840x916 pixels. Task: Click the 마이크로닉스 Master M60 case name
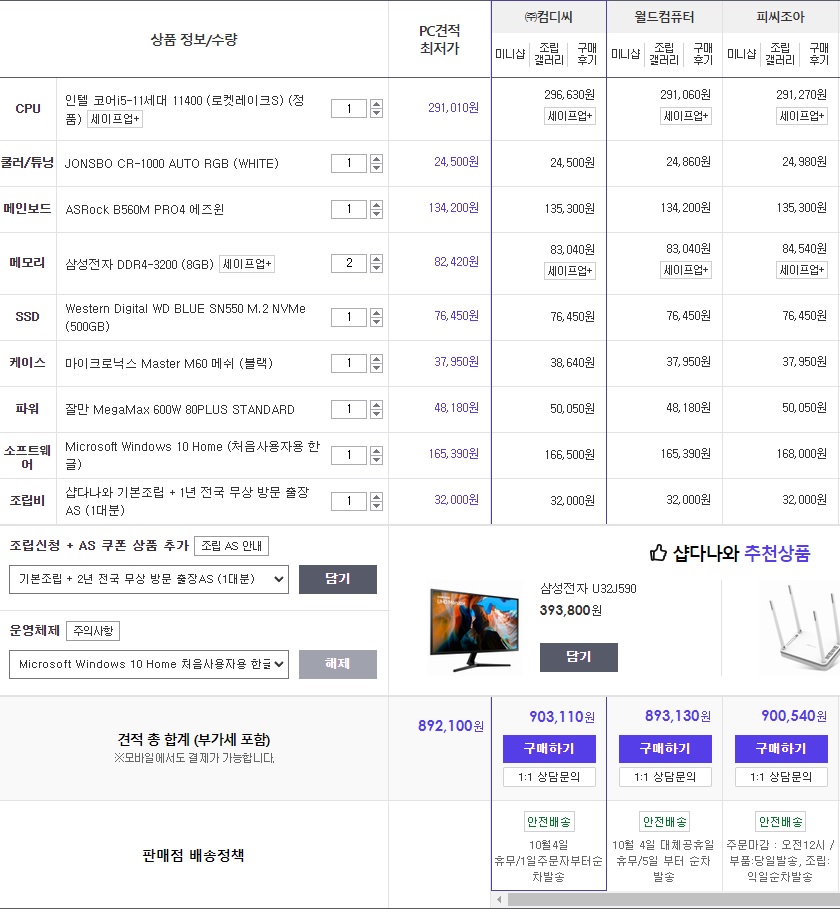(x=169, y=363)
